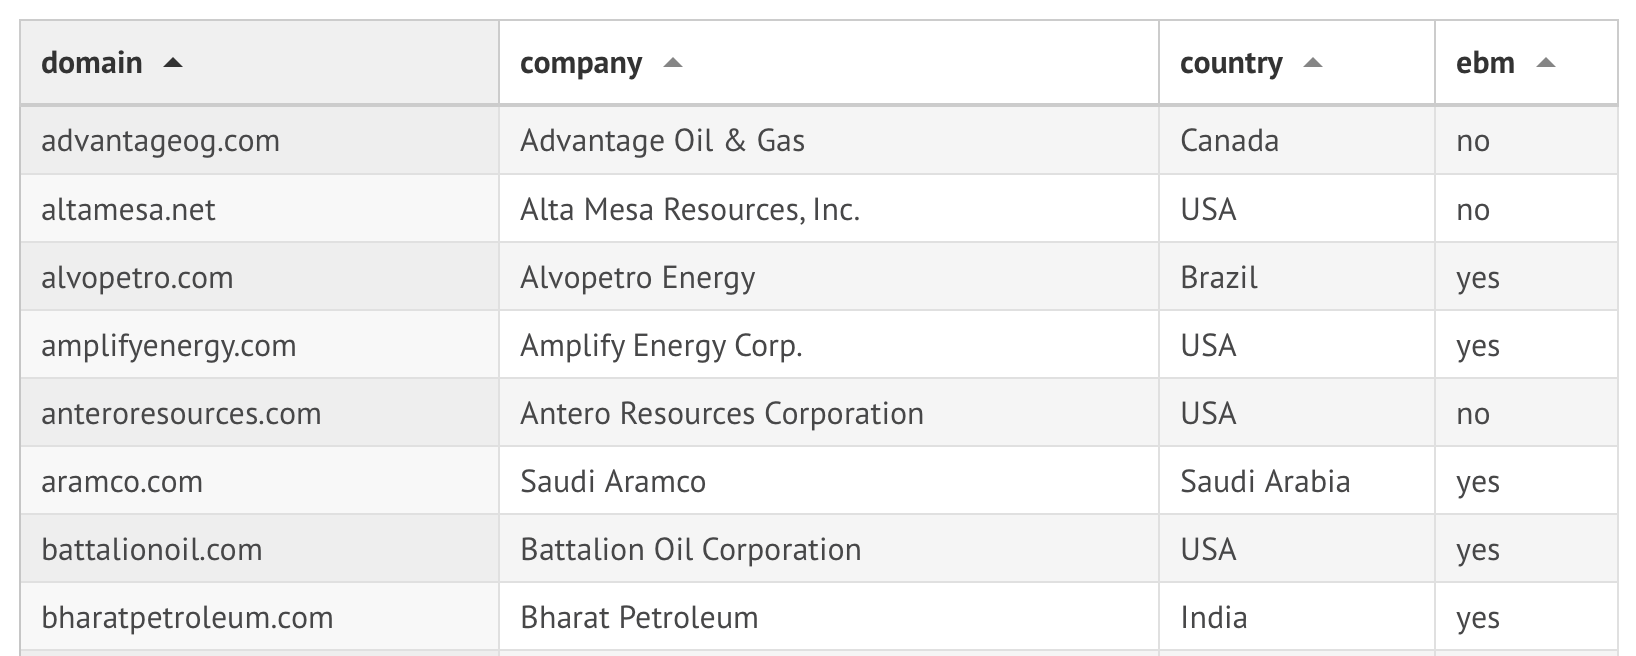Select the Canada country cell
The image size is (1636, 656).
click(x=1229, y=141)
